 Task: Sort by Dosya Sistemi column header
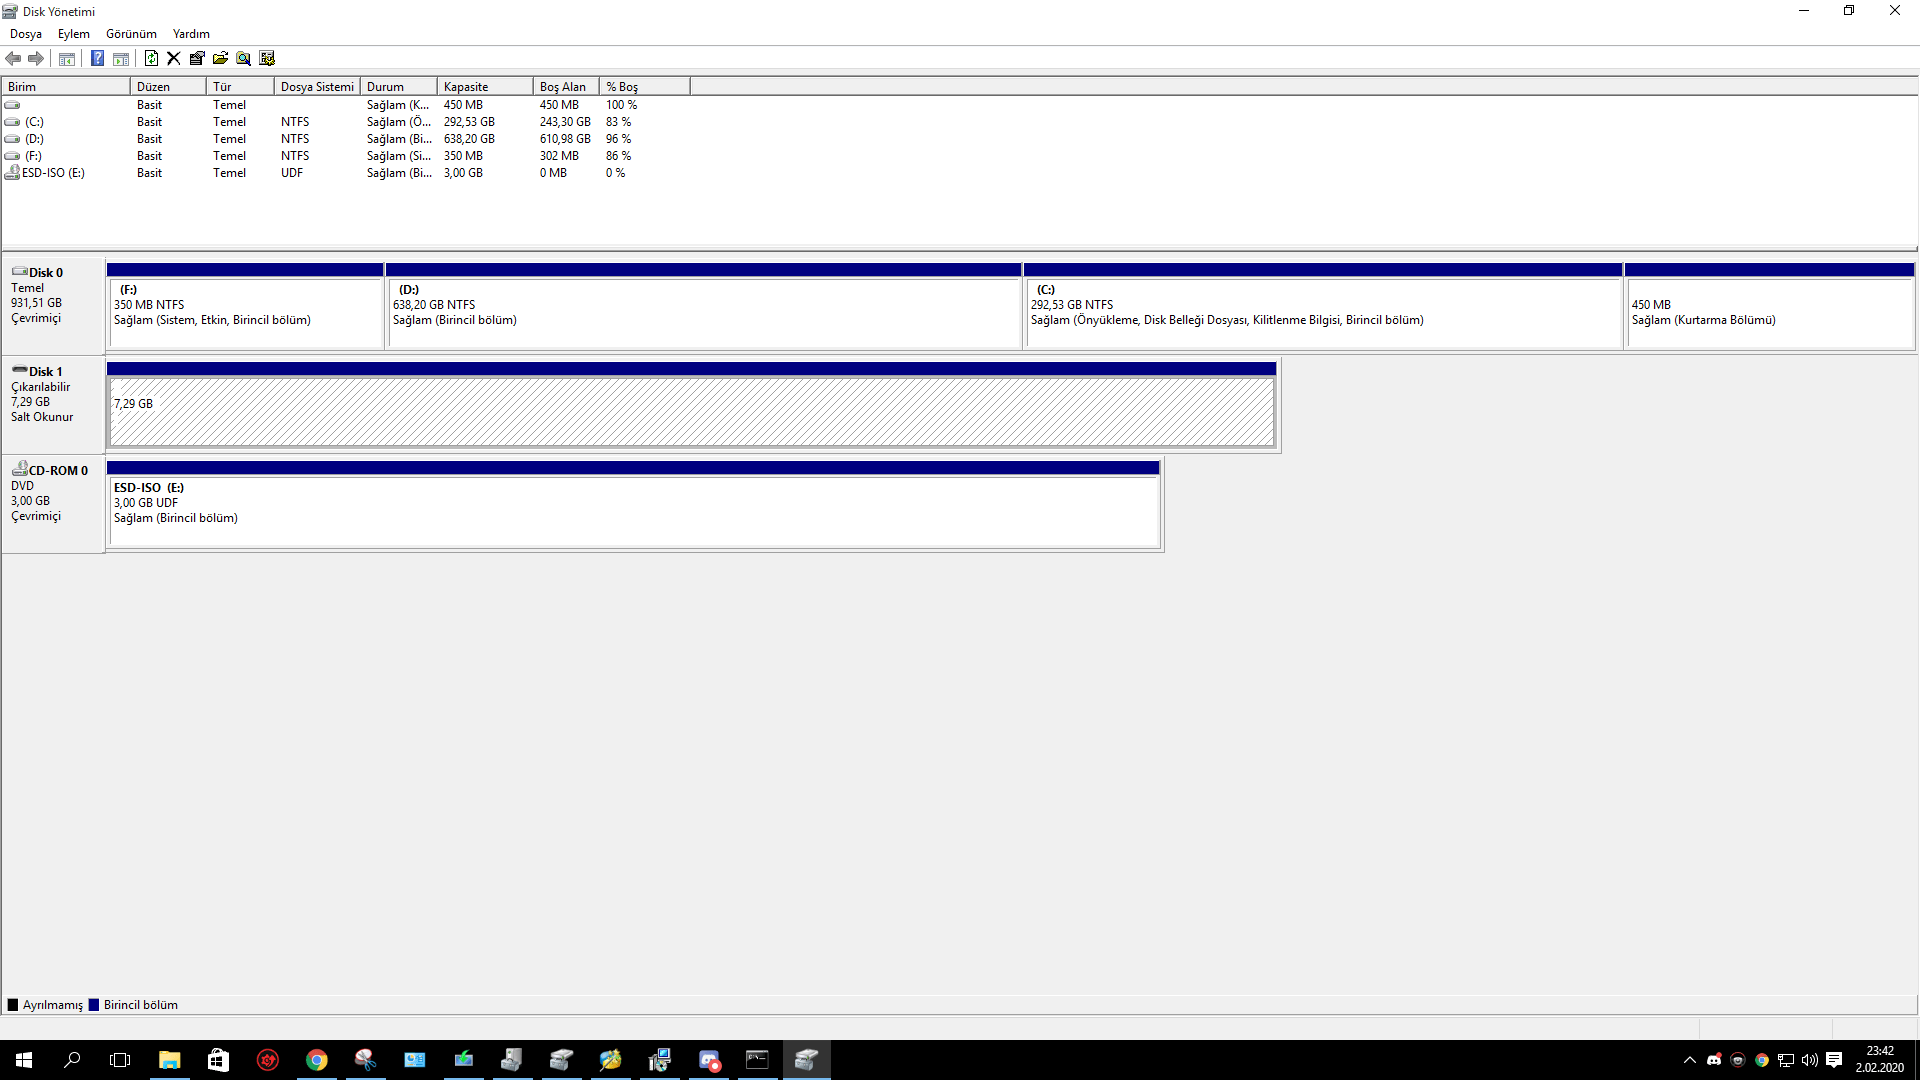click(316, 87)
